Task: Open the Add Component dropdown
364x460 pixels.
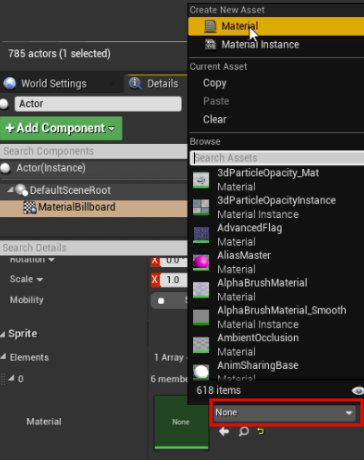Action: tap(61, 128)
